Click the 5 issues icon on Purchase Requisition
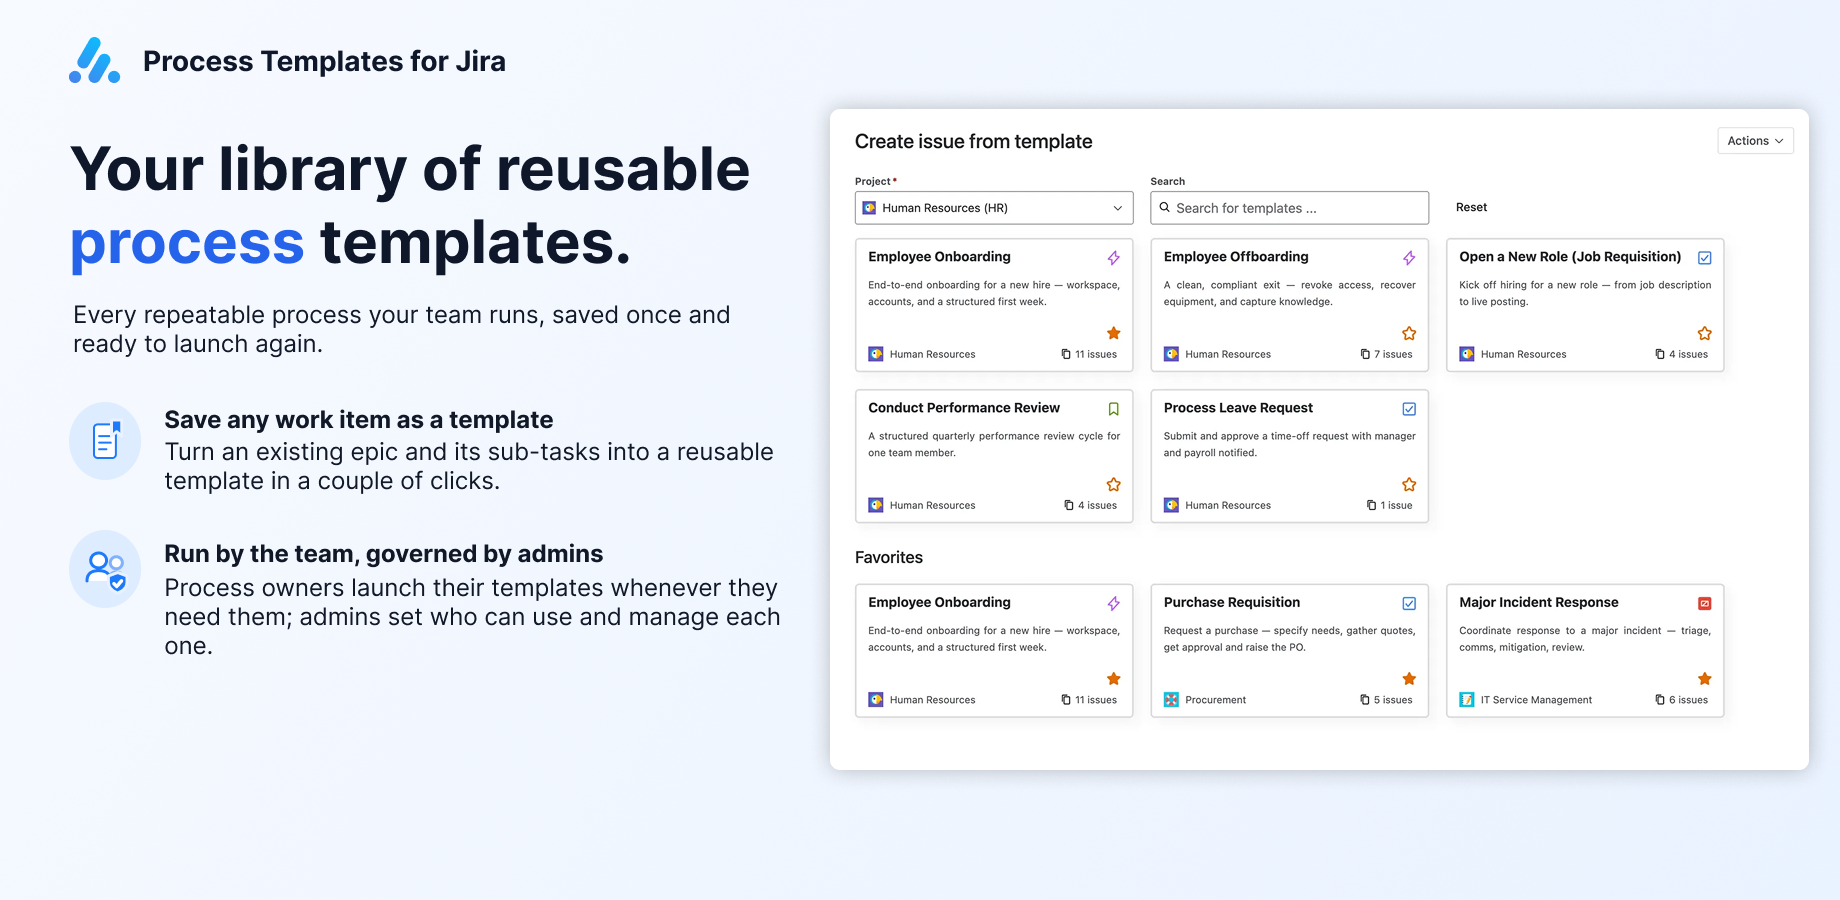This screenshot has height=900, width=1840. coord(1365,700)
